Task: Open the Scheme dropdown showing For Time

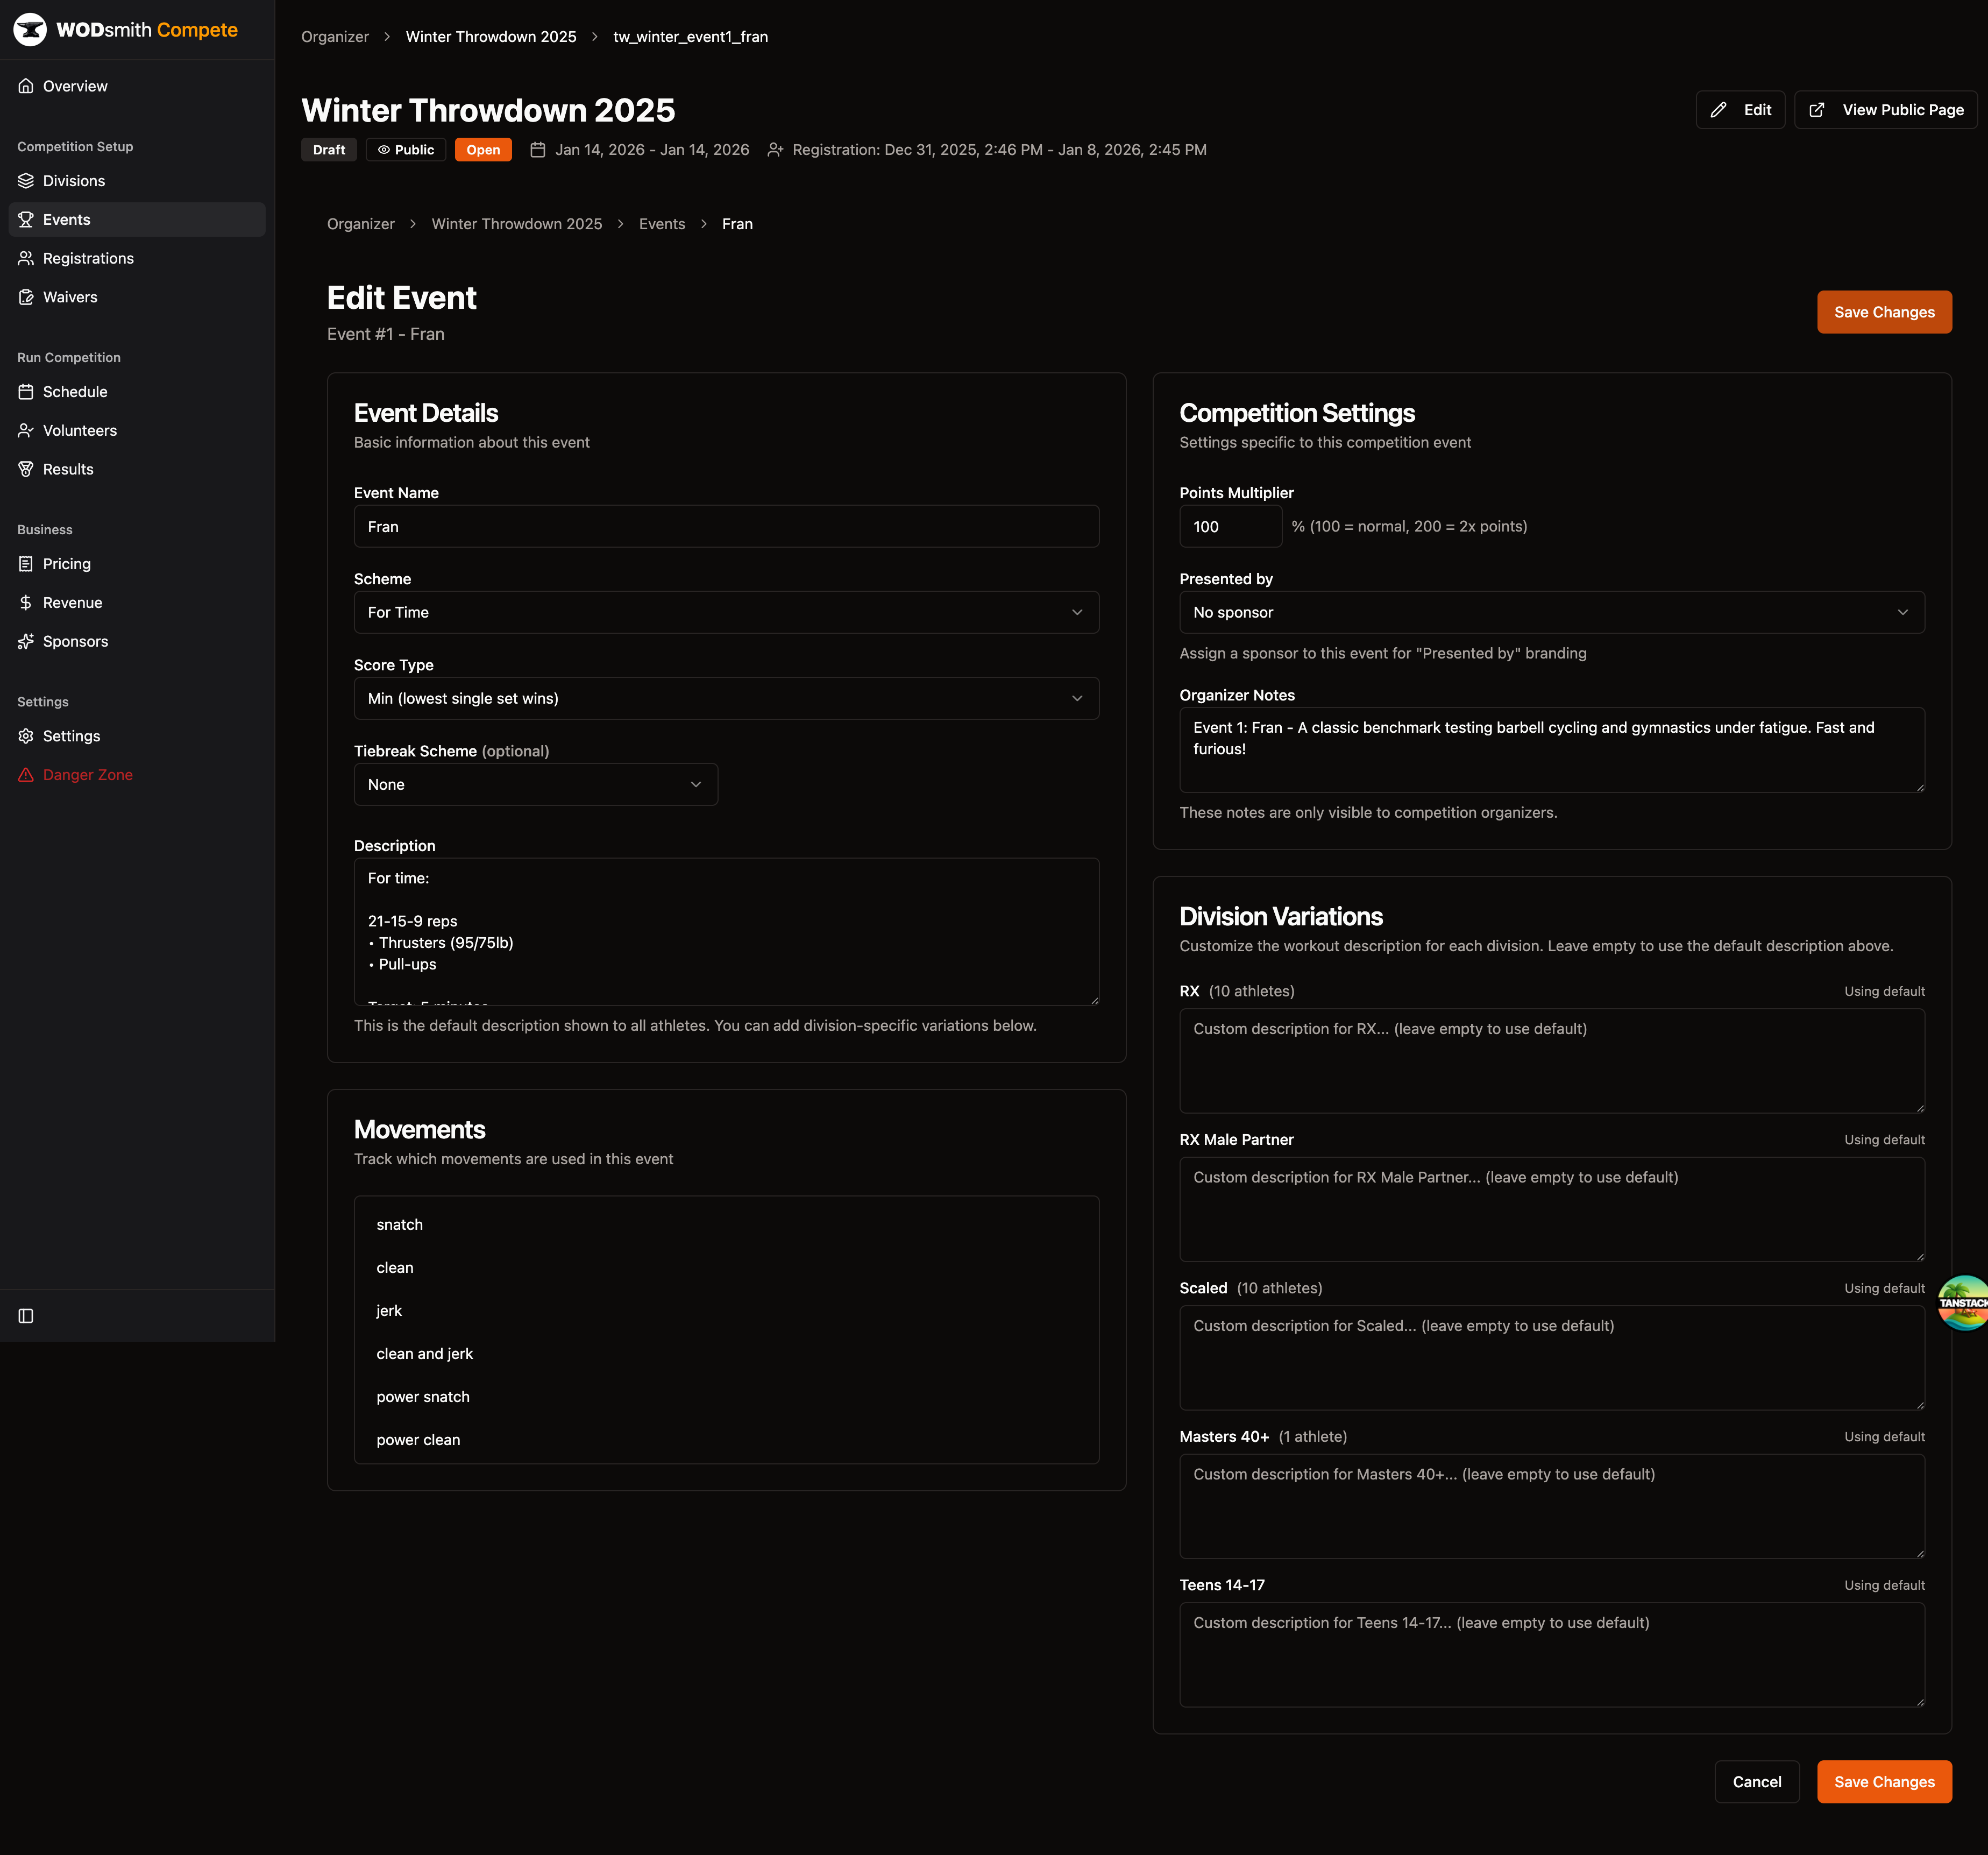Action: click(726, 612)
